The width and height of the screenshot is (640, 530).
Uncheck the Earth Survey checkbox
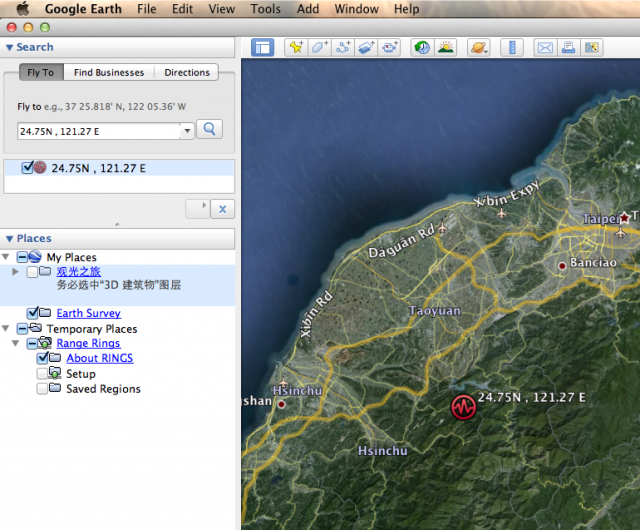coord(32,313)
